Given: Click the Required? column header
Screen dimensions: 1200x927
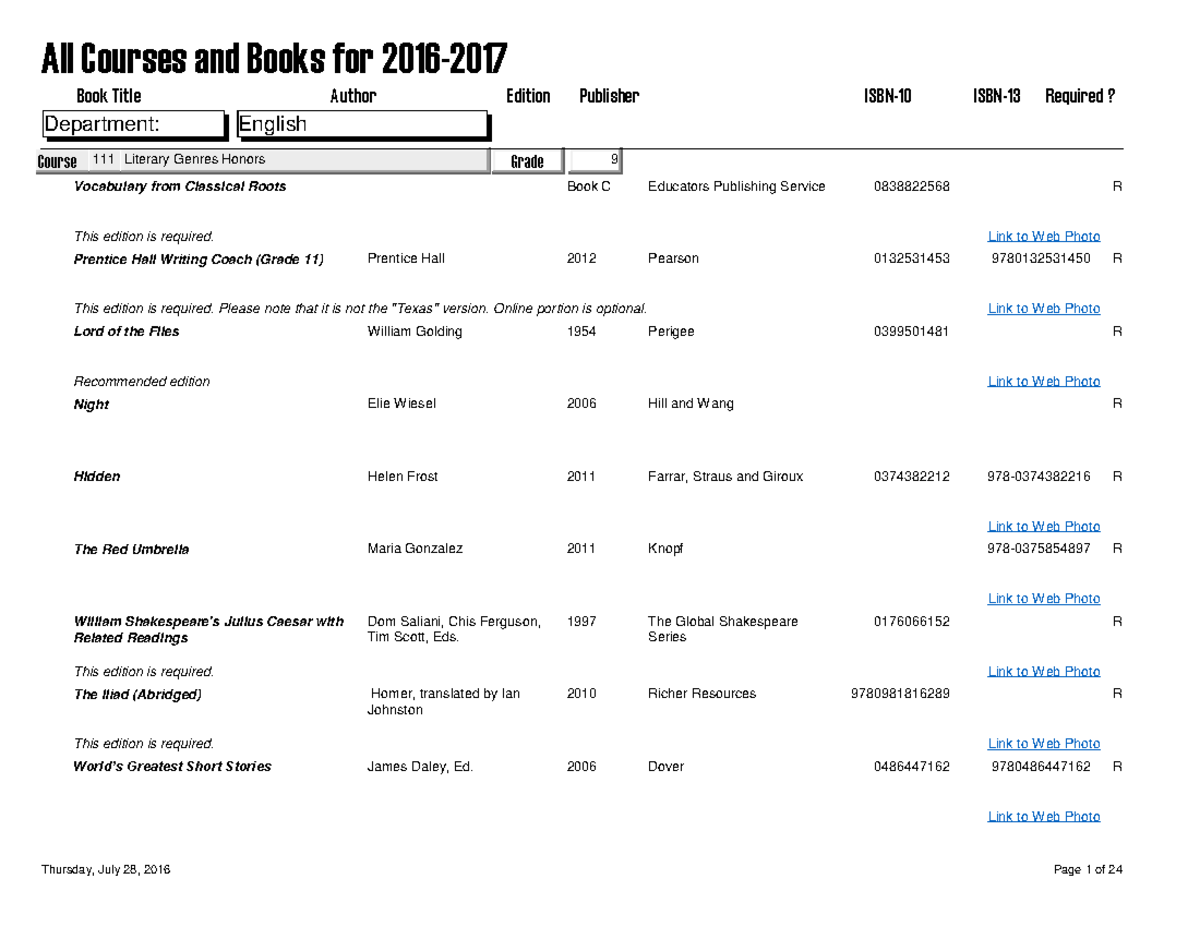Looking at the screenshot, I should (1080, 95).
